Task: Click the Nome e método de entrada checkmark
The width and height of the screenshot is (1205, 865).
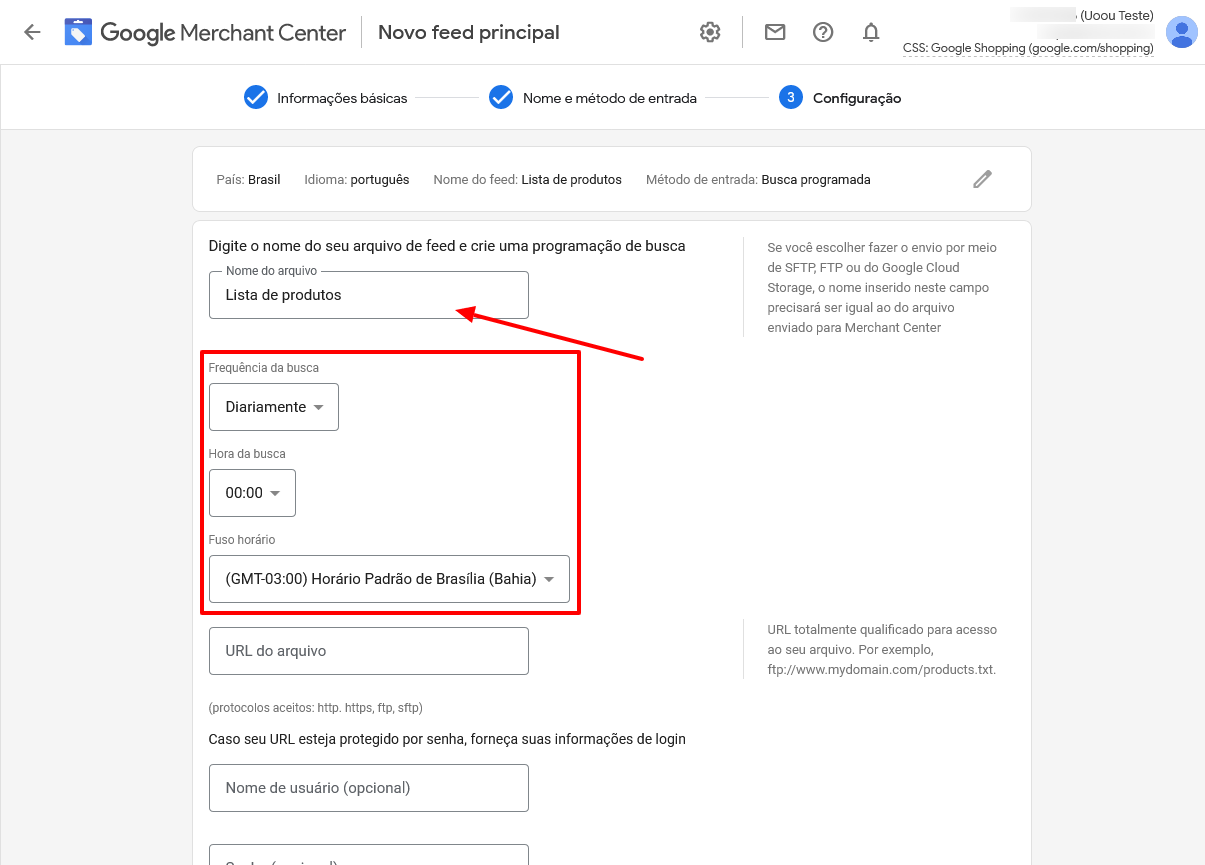Action: pyautogui.click(x=501, y=98)
